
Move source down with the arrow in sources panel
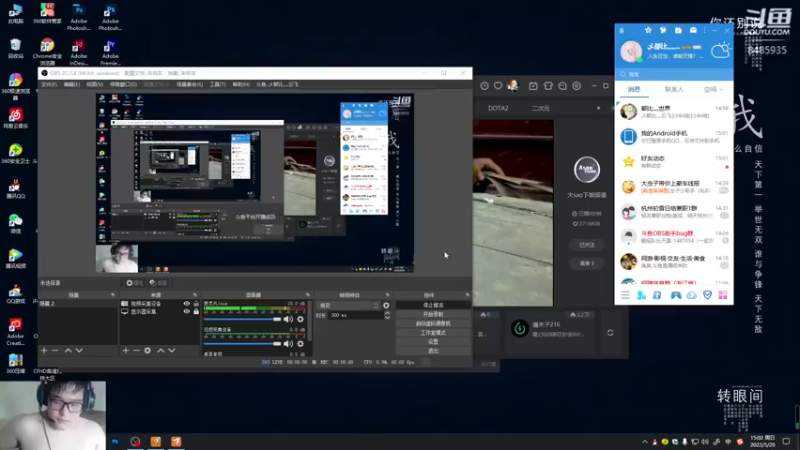tap(172, 351)
